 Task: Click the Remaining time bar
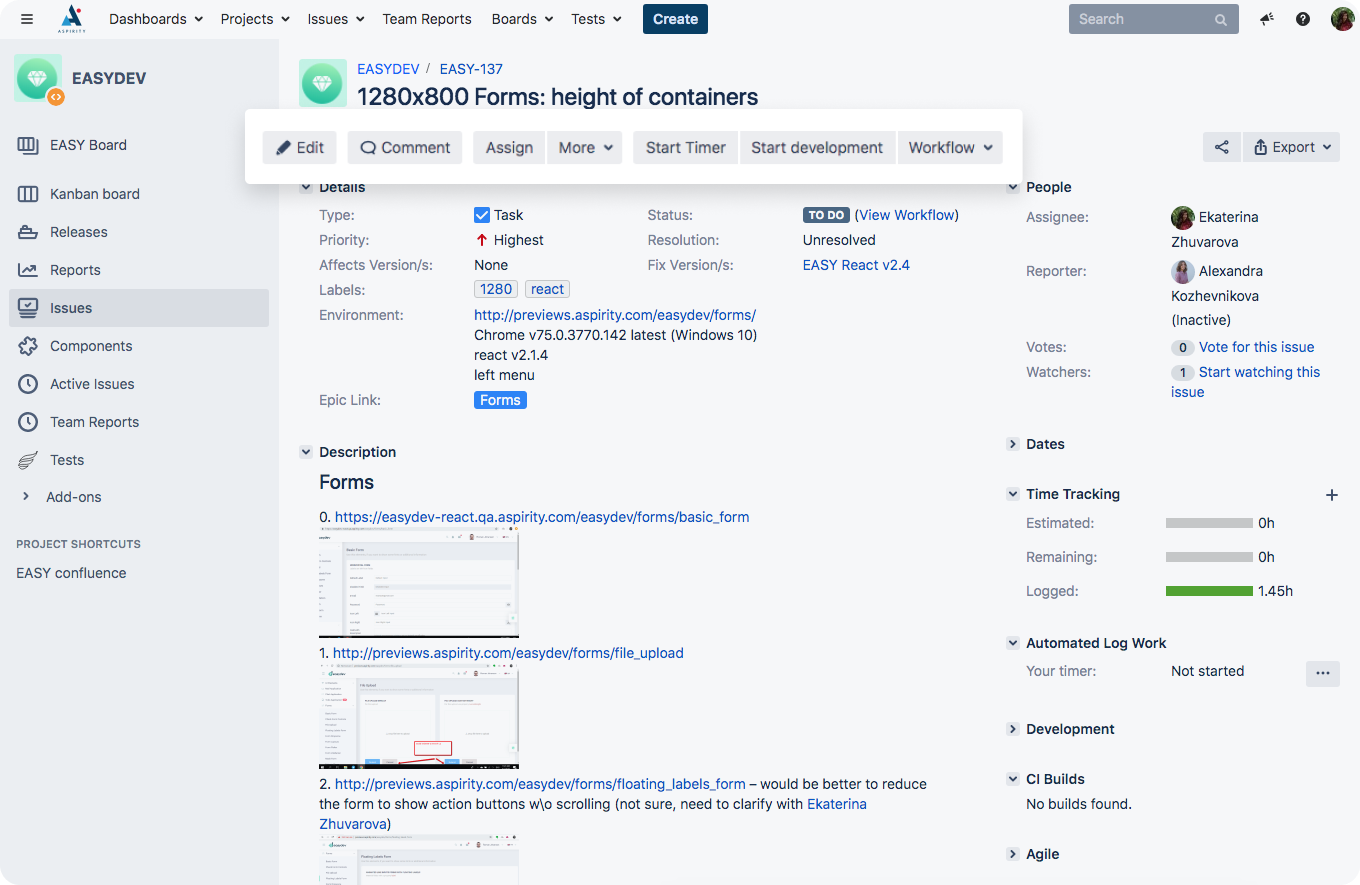pyautogui.click(x=1209, y=557)
